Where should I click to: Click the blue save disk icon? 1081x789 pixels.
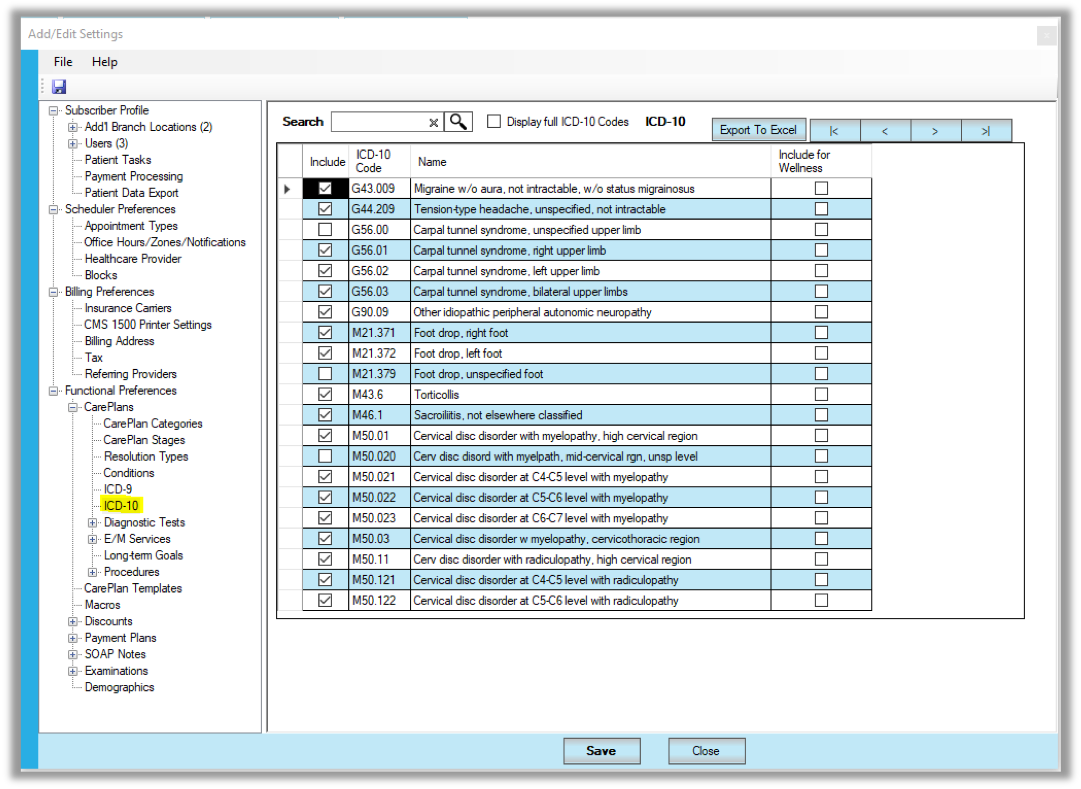coord(59,87)
